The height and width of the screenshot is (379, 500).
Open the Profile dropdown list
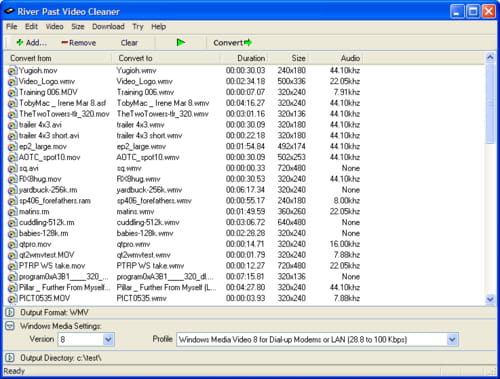click(452, 340)
